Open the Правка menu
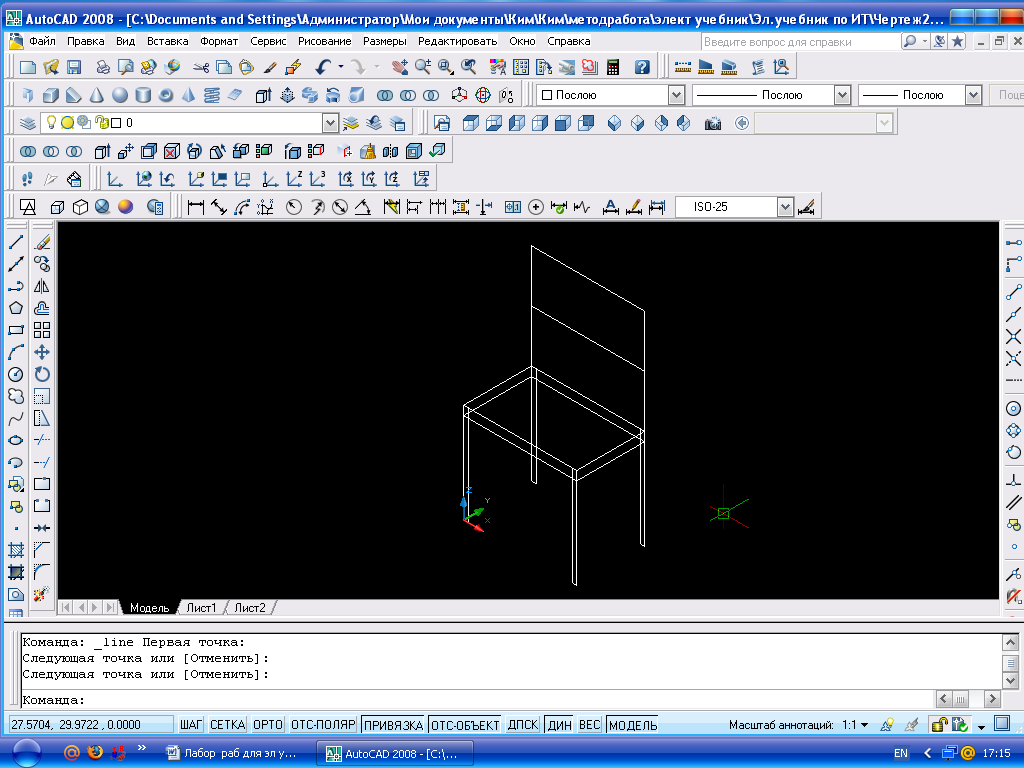 (86, 41)
